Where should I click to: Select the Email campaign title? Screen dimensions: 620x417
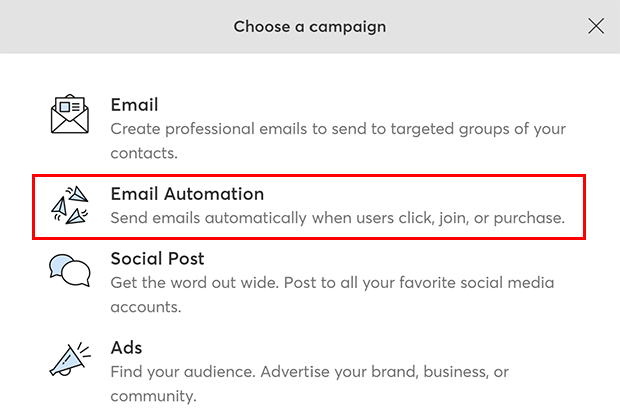134,105
